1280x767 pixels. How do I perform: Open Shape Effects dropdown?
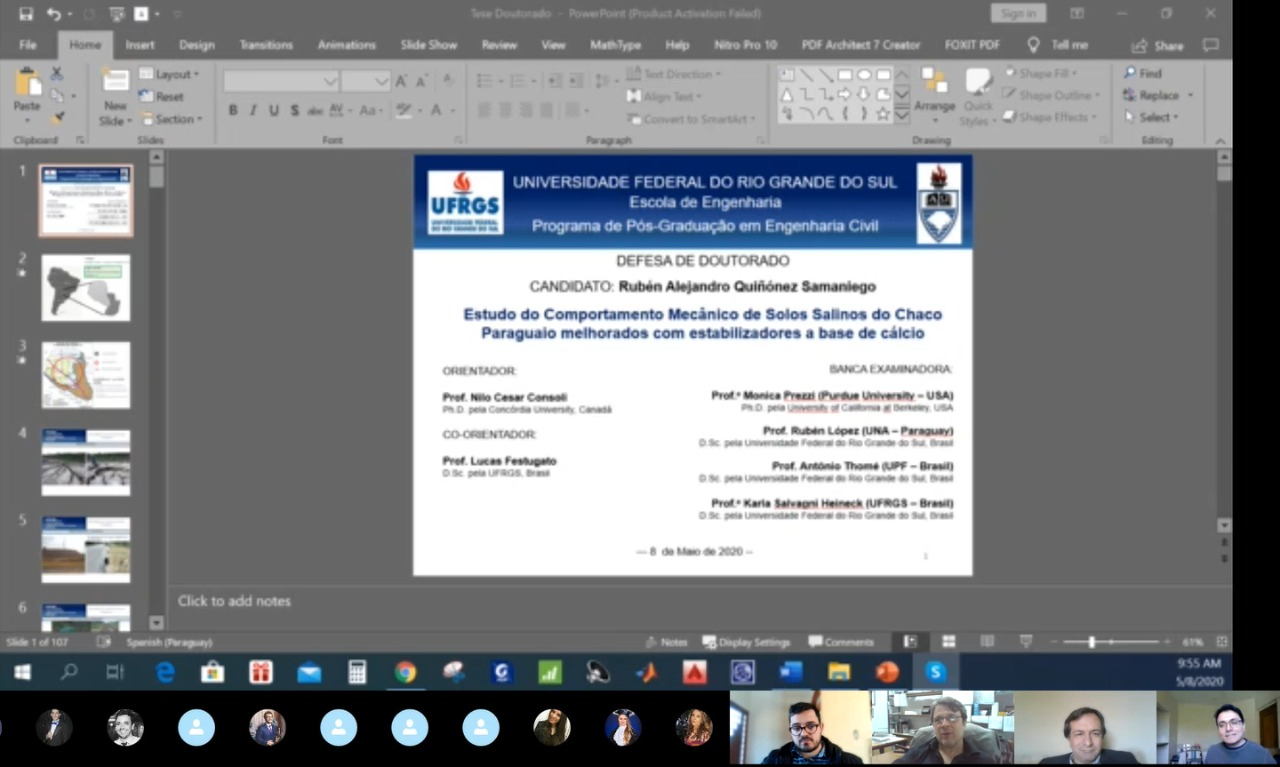1051,117
